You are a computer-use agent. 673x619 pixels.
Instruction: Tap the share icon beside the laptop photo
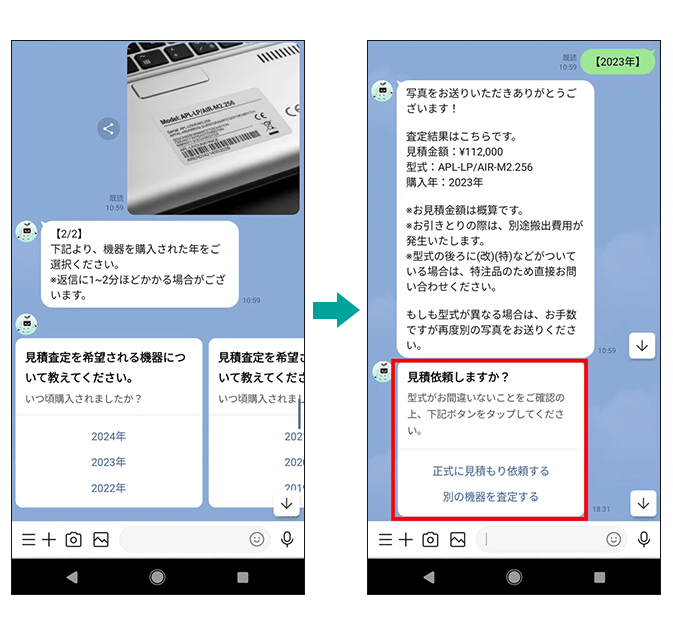click(108, 128)
